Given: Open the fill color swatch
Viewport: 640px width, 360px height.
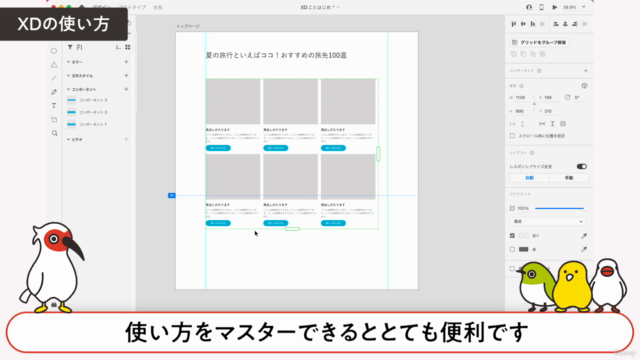Looking at the screenshot, I should (523, 236).
